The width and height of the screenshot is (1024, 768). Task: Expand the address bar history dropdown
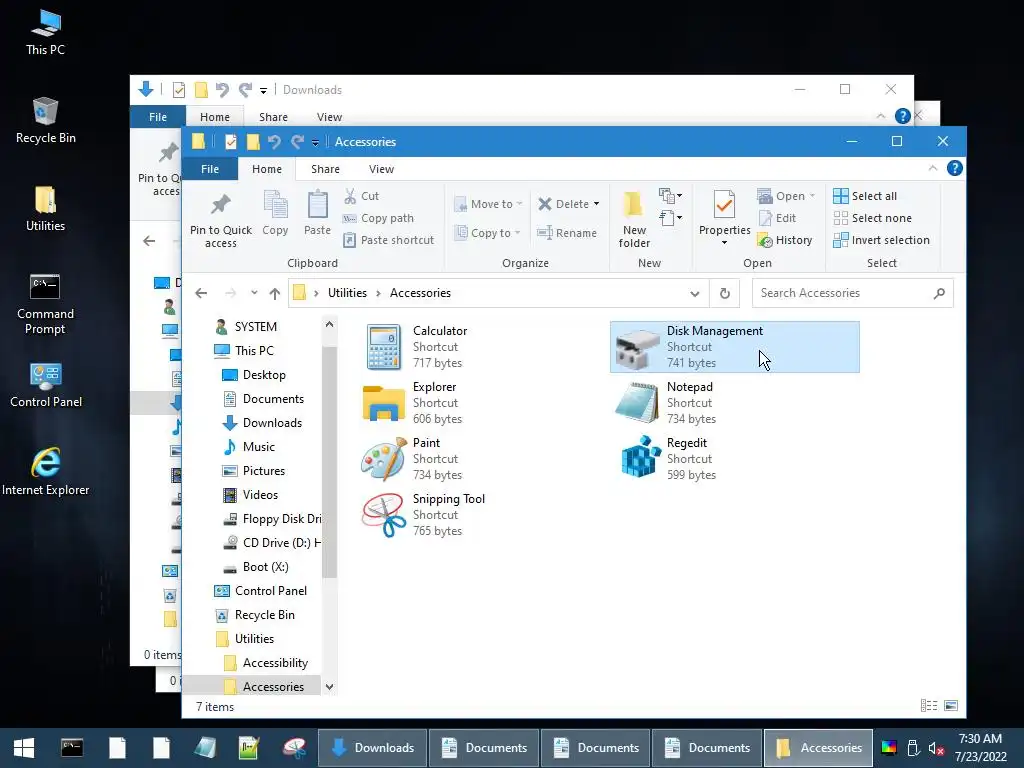coord(695,293)
